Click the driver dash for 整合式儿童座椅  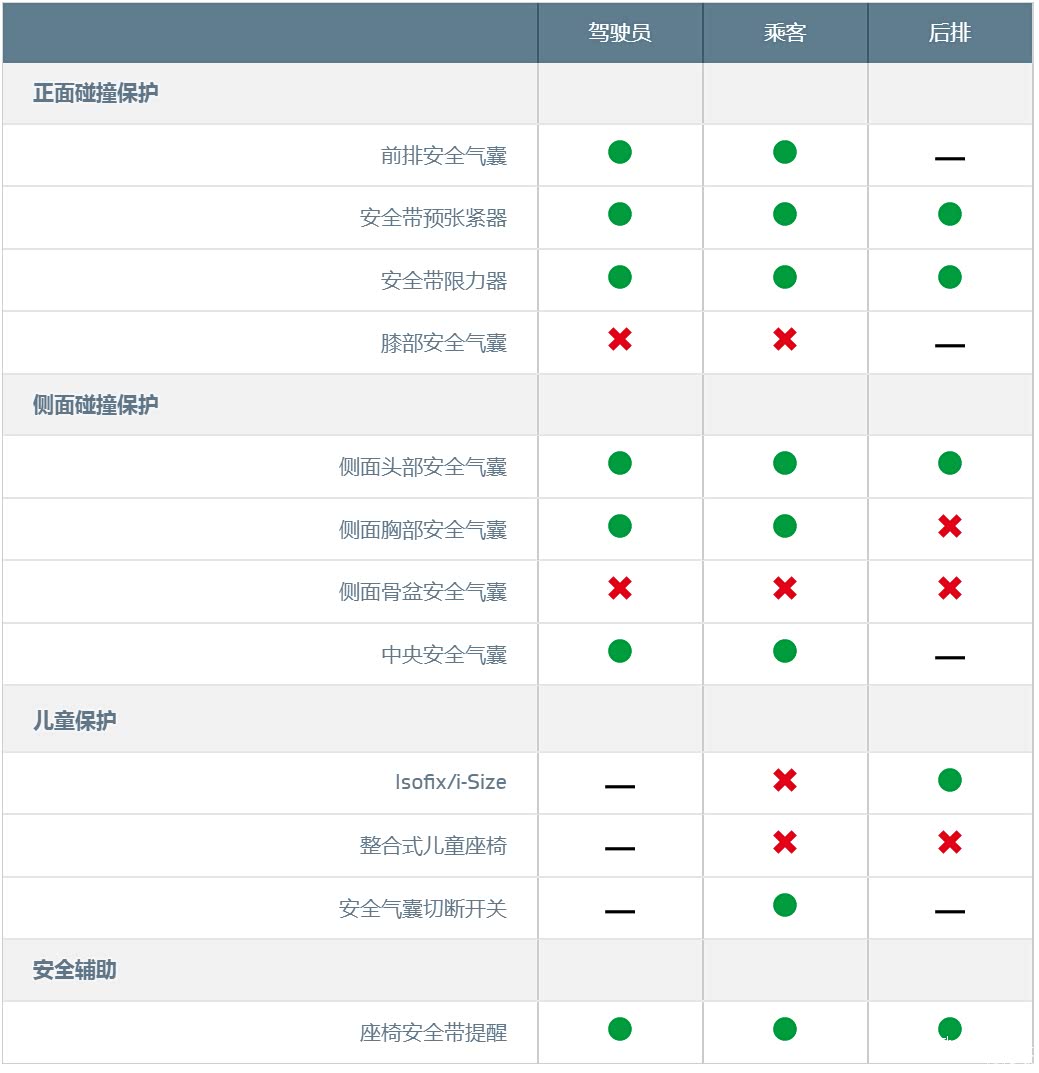(x=620, y=848)
